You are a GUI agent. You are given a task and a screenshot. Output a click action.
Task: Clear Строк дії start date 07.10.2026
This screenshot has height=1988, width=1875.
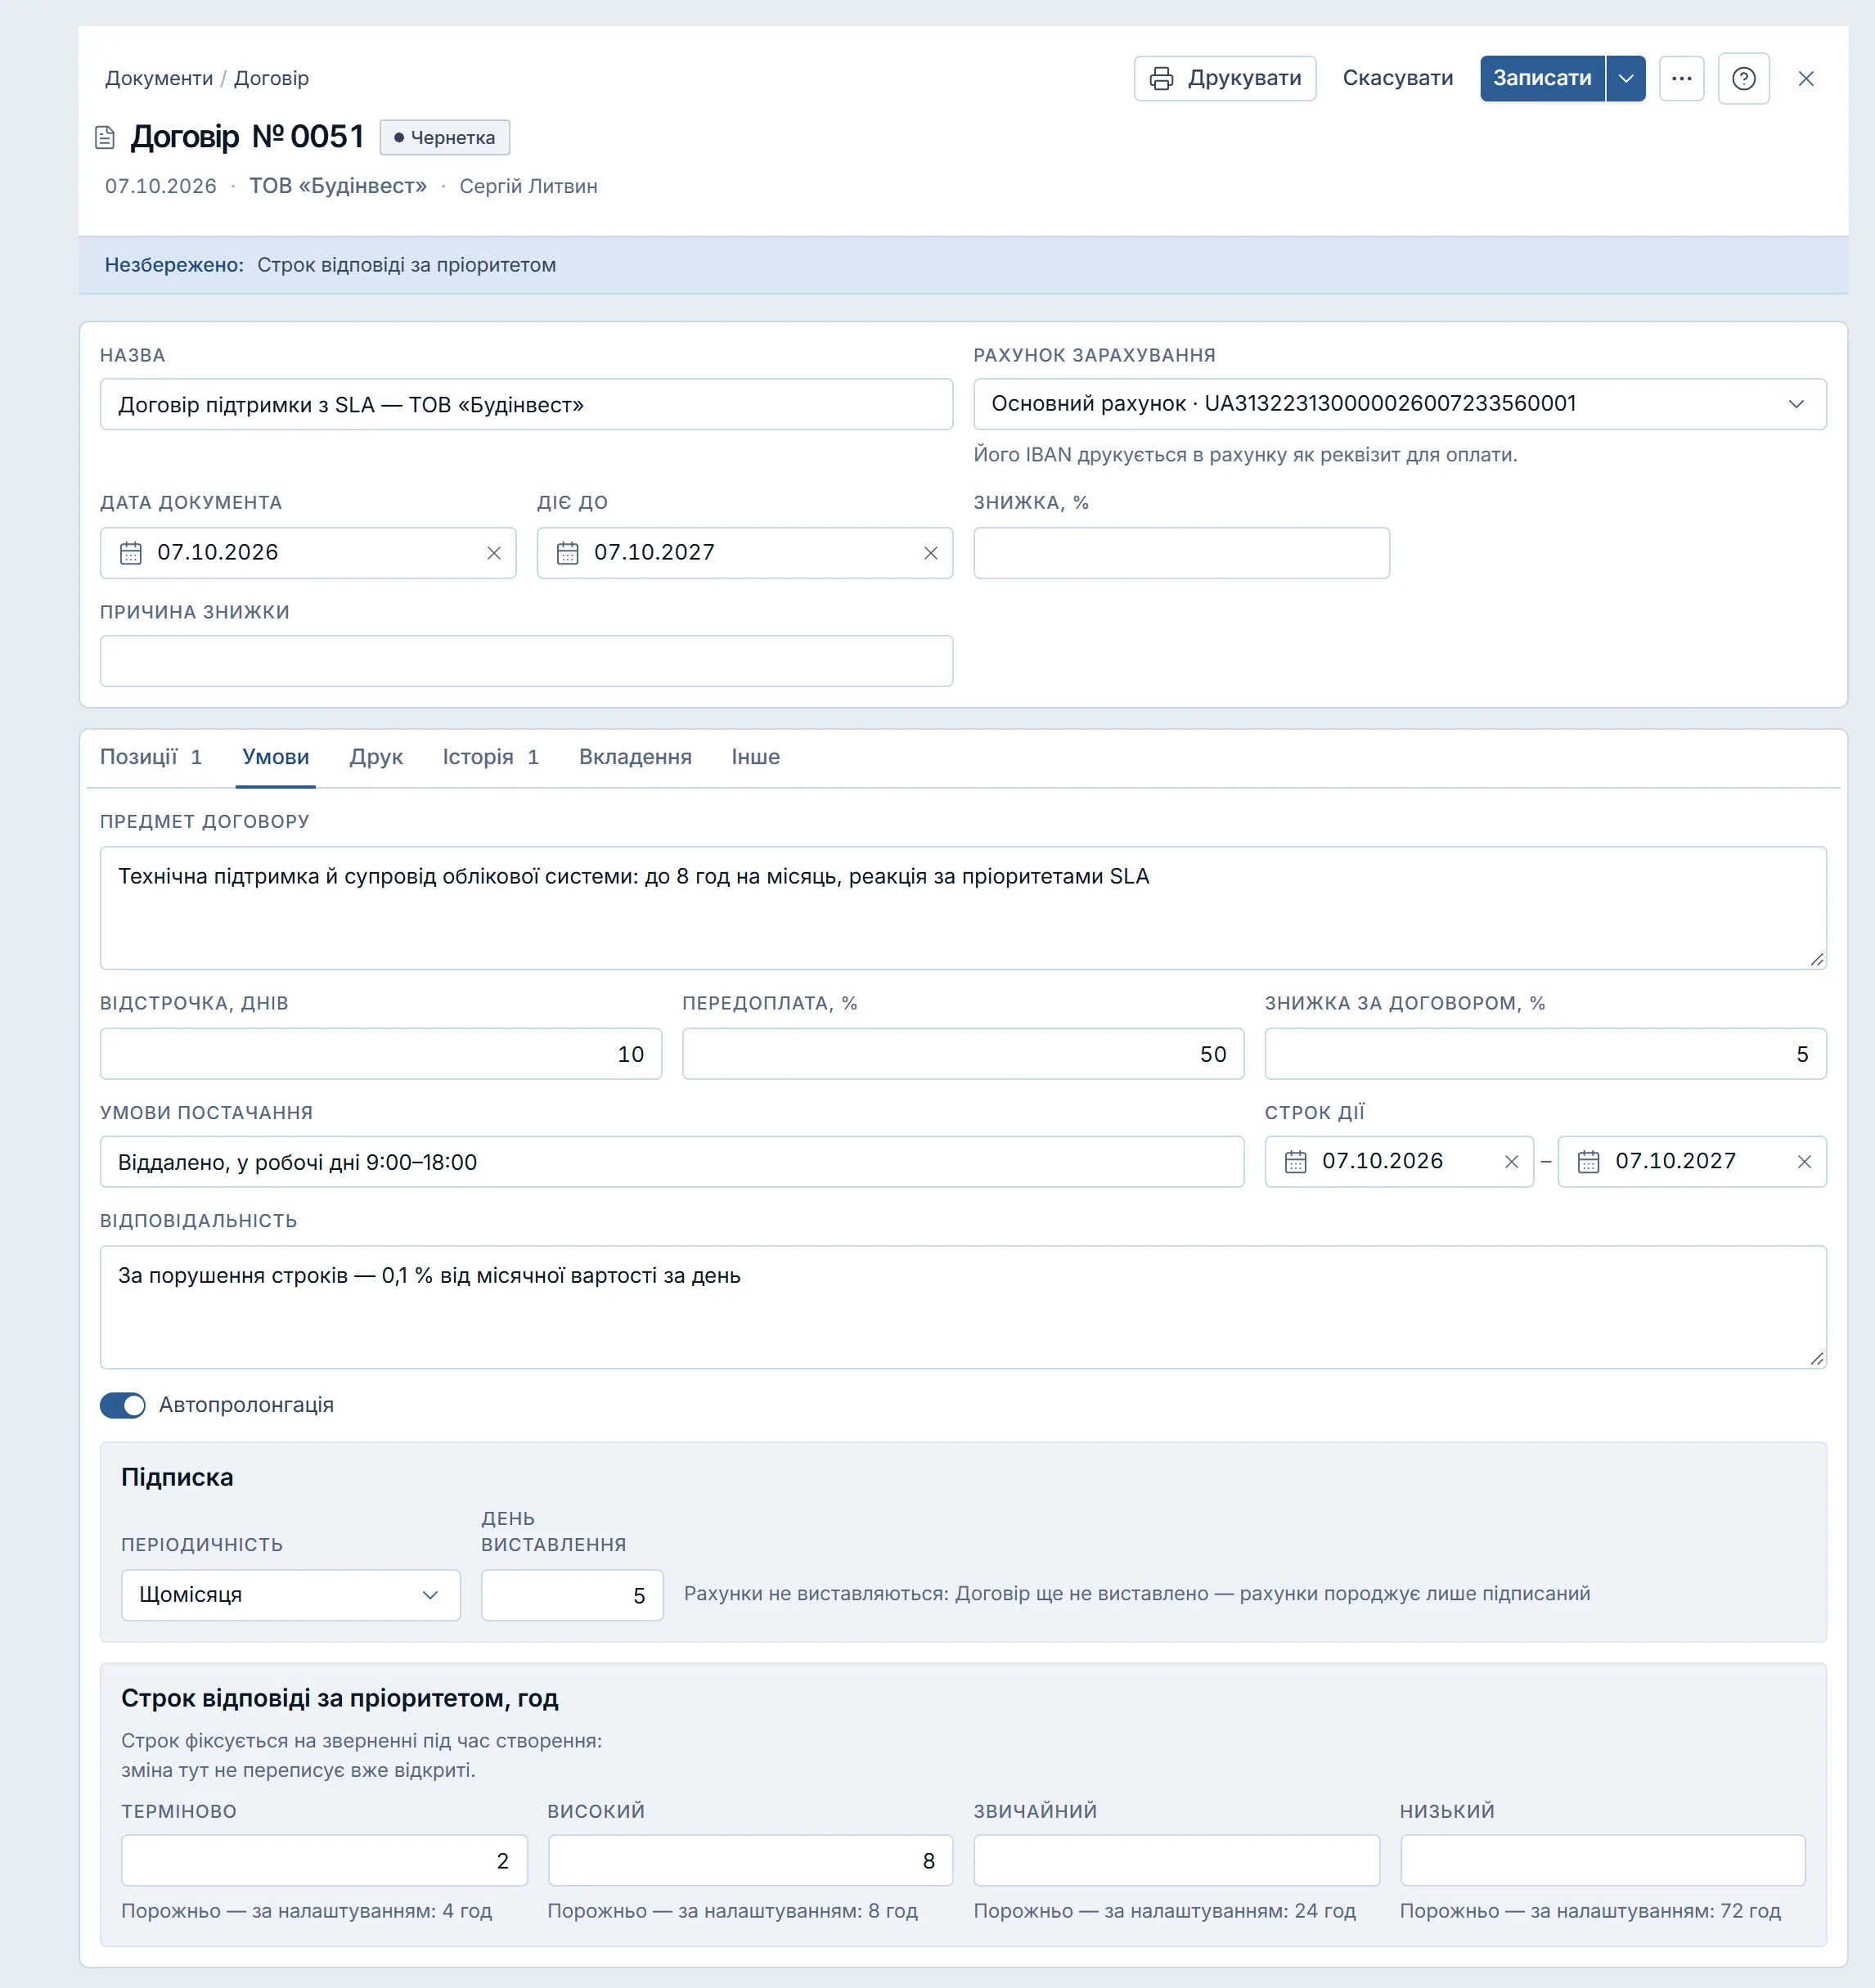point(1511,1161)
